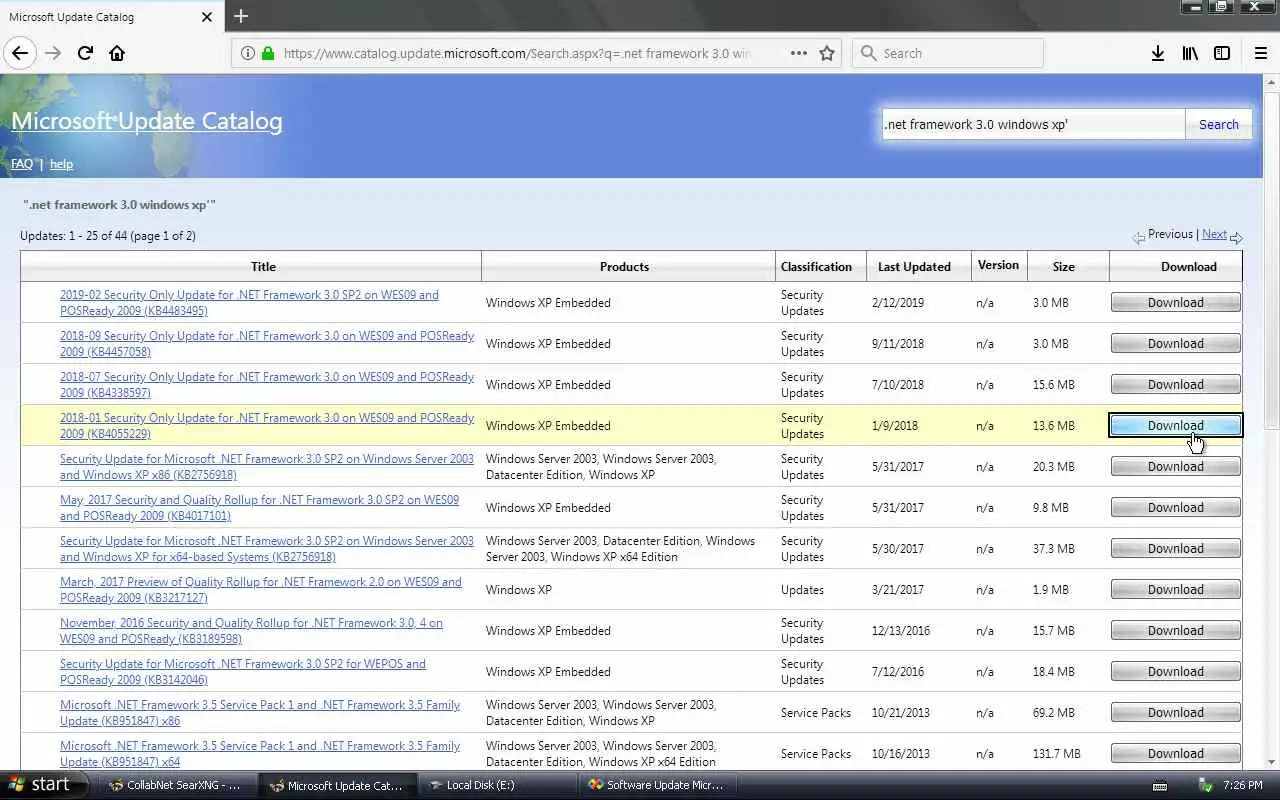The image size is (1280, 800).
Task: Switch to Local Disk (E:) taskbar window
Action: coord(498,785)
